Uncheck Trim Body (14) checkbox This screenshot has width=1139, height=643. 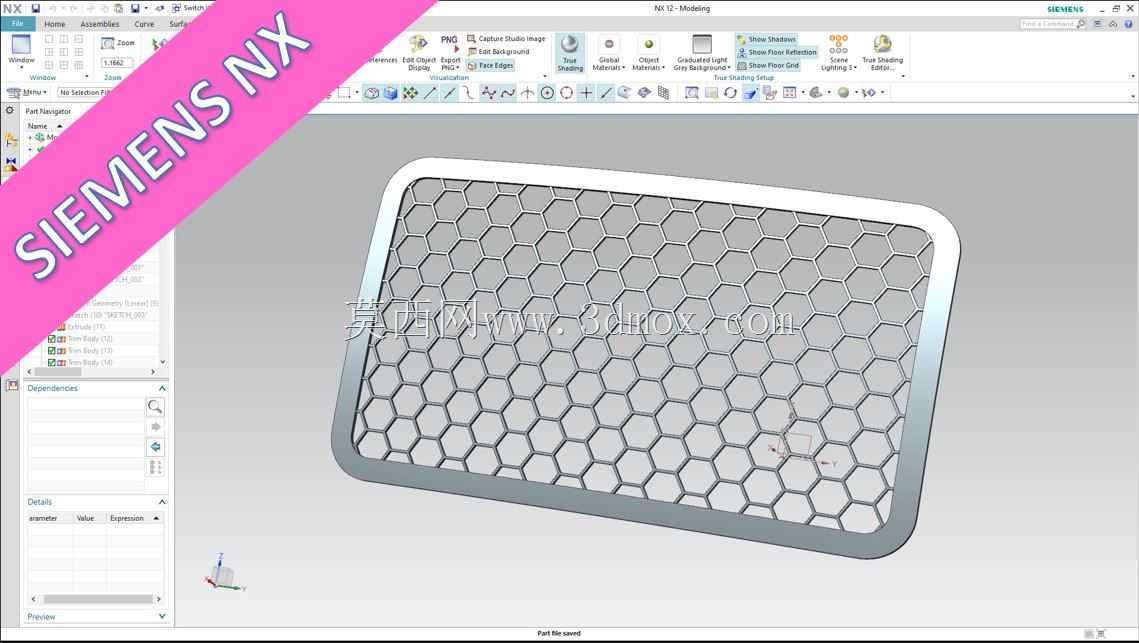[x=52, y=362]
